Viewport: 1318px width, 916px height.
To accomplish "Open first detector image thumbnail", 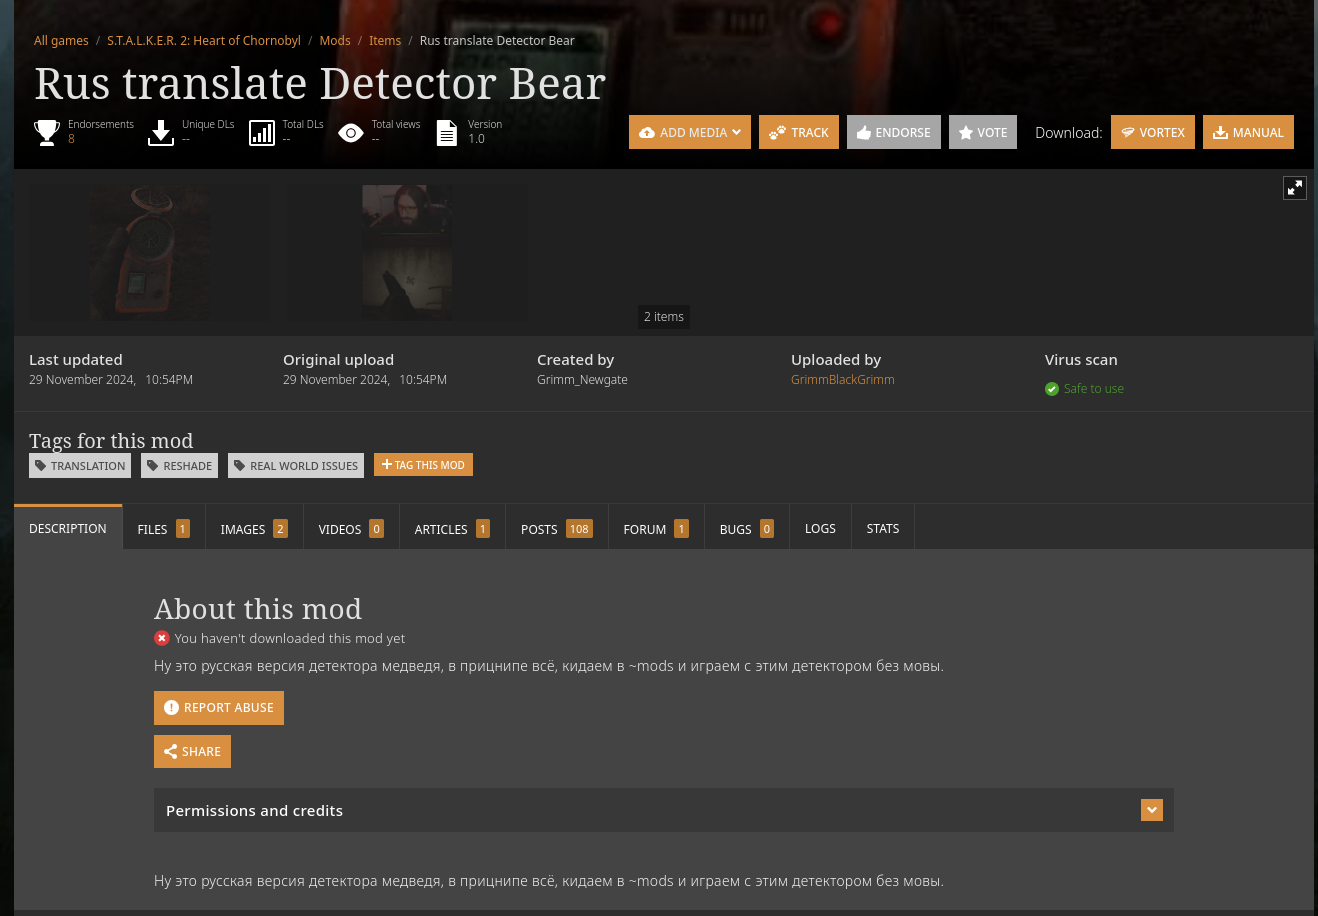I will 150,252.
